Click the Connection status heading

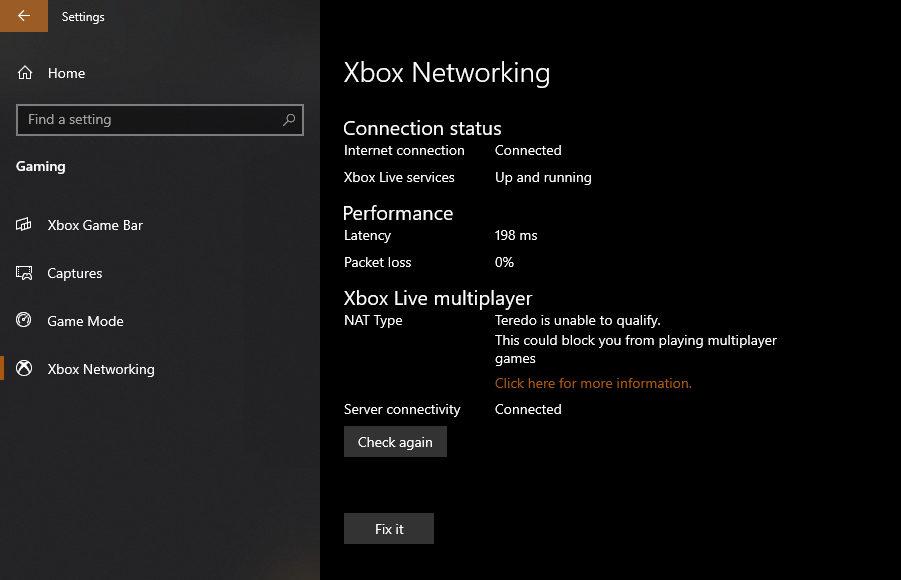422,128
